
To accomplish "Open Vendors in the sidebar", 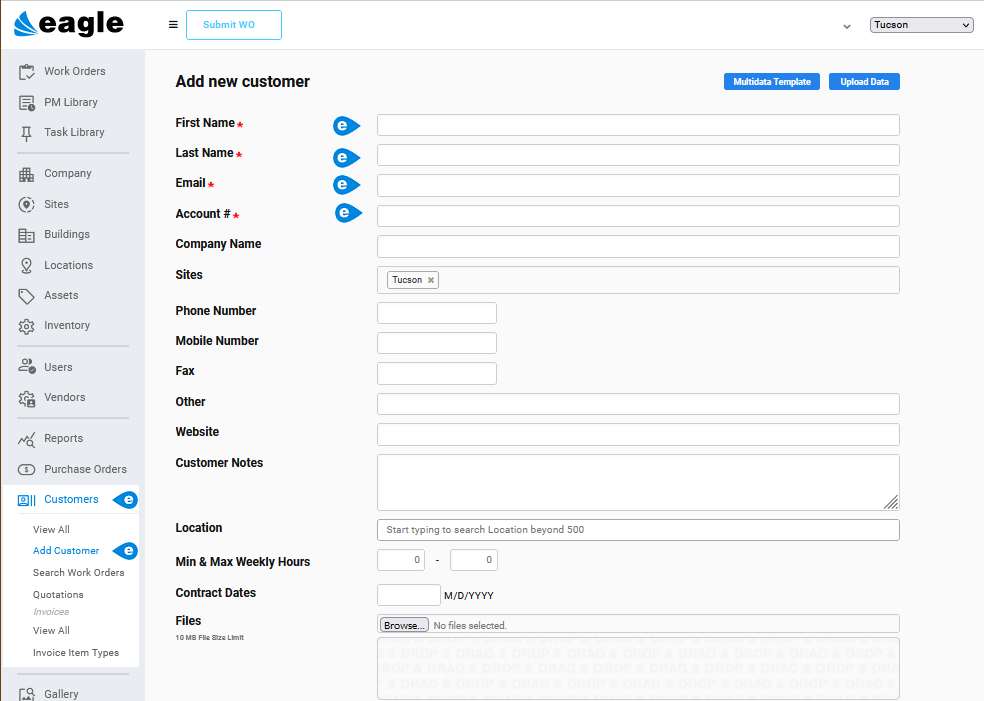I will tap(65, 397).
